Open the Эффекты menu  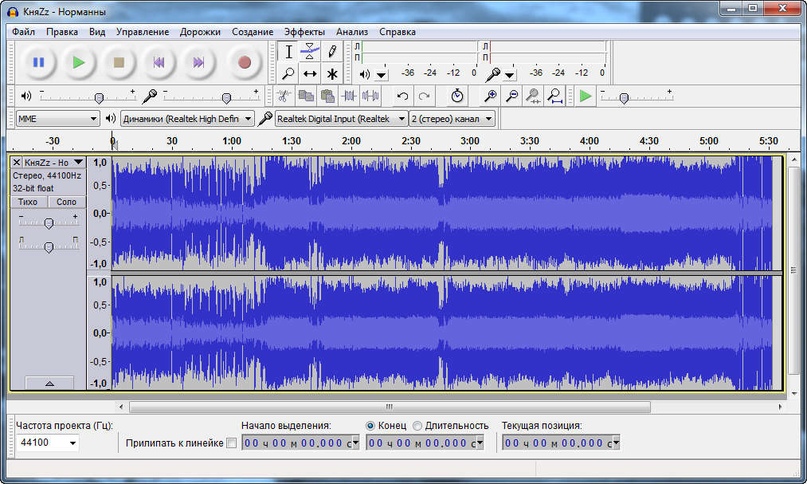click(304, 31)
